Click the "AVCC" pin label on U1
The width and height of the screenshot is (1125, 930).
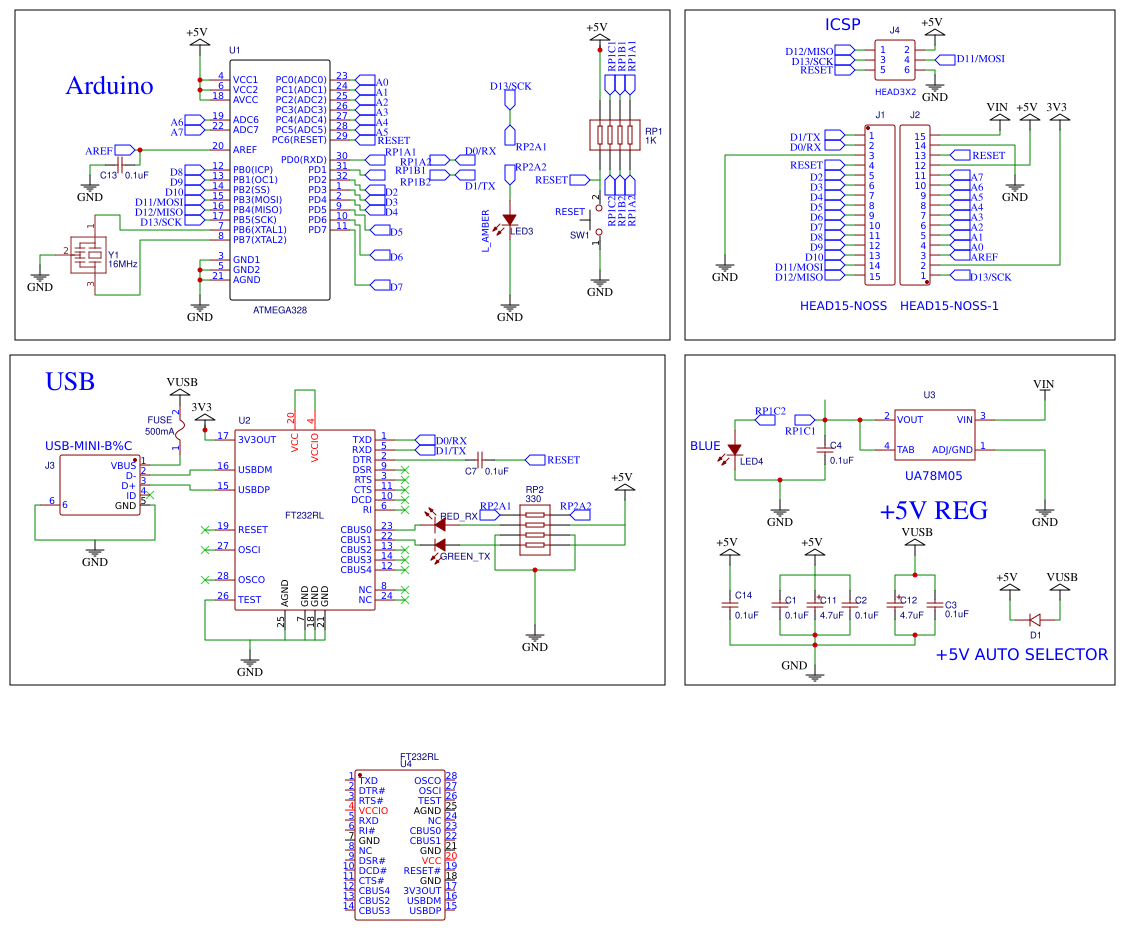point(245,100)
